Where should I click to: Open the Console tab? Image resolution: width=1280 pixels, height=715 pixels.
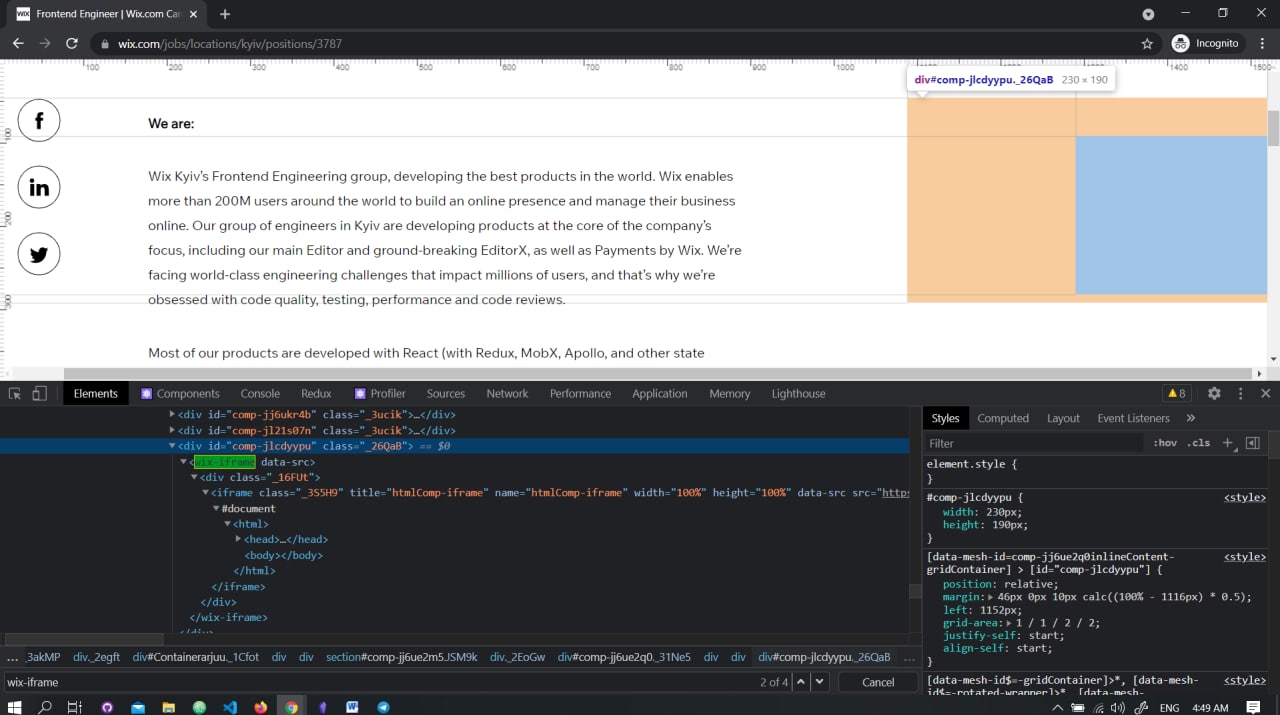click(x=260, y=394)
